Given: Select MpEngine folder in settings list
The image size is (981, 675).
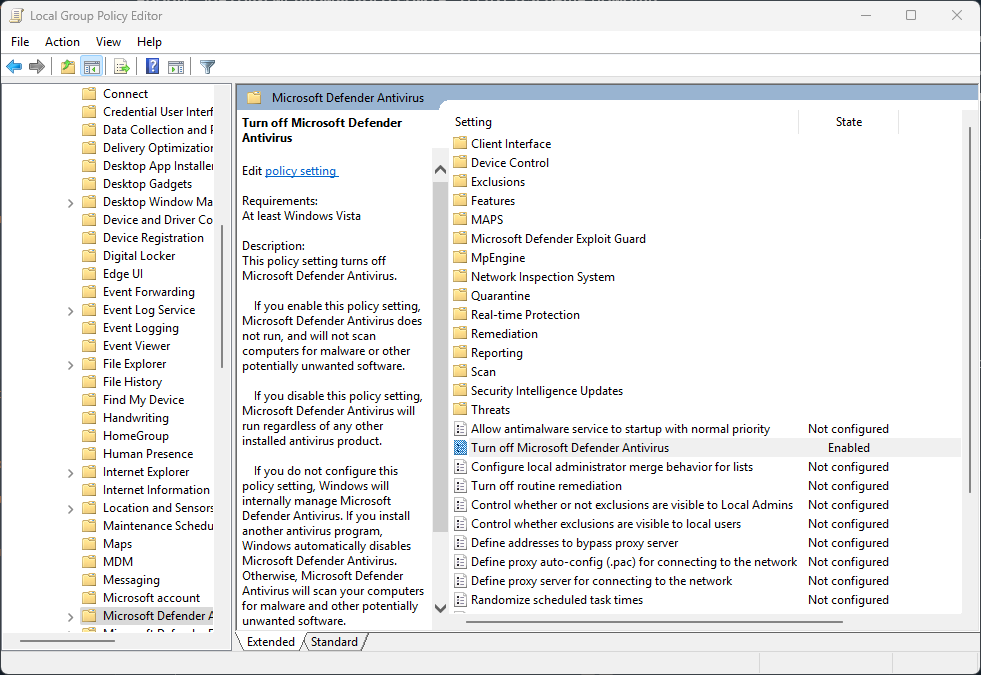Looking at the screenshot, I should coord(498,258).
